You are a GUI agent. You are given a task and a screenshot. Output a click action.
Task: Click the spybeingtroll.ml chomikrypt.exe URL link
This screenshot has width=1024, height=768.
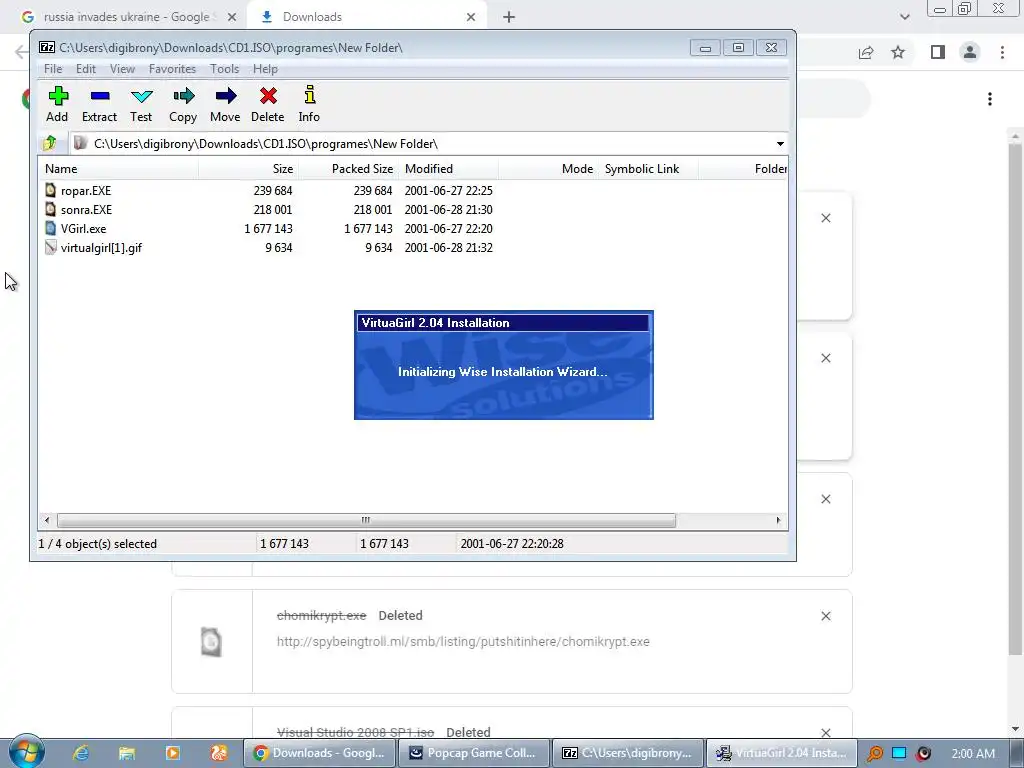pos(463,641)
